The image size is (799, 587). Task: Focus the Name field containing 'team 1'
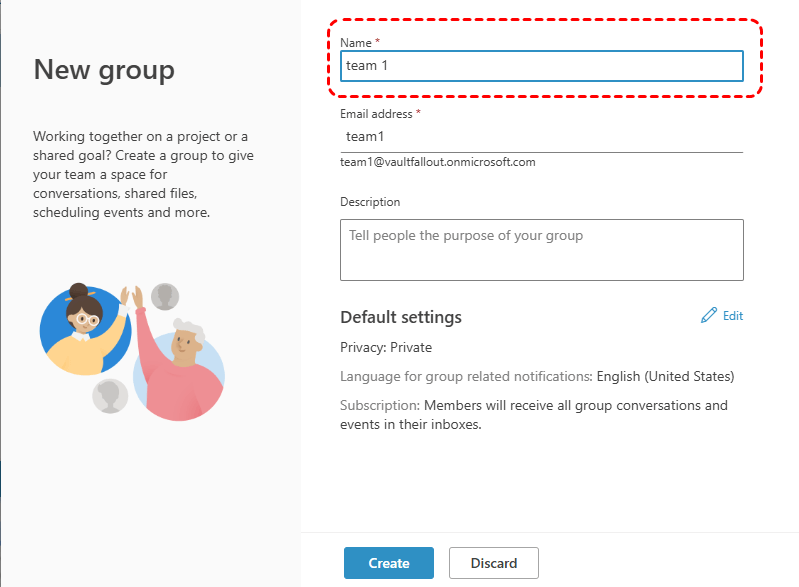tap(541, 66)
